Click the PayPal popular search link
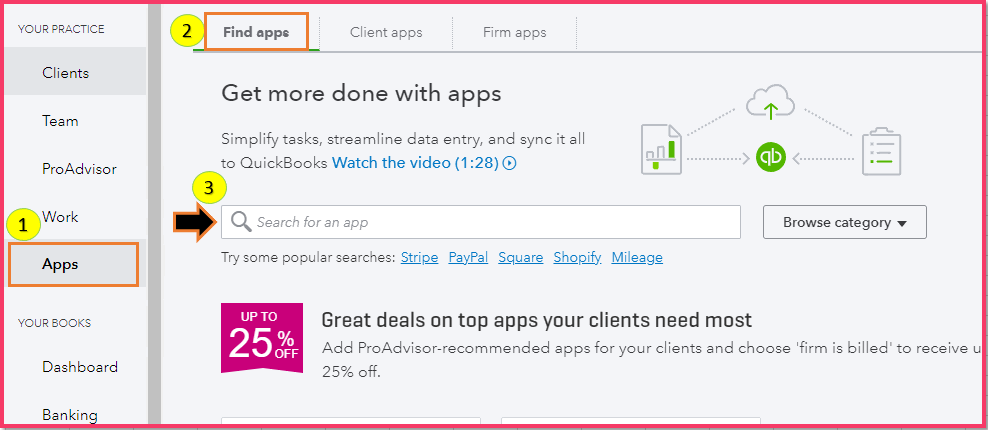This screenshot has width=988, height=430. click(468, 257)
